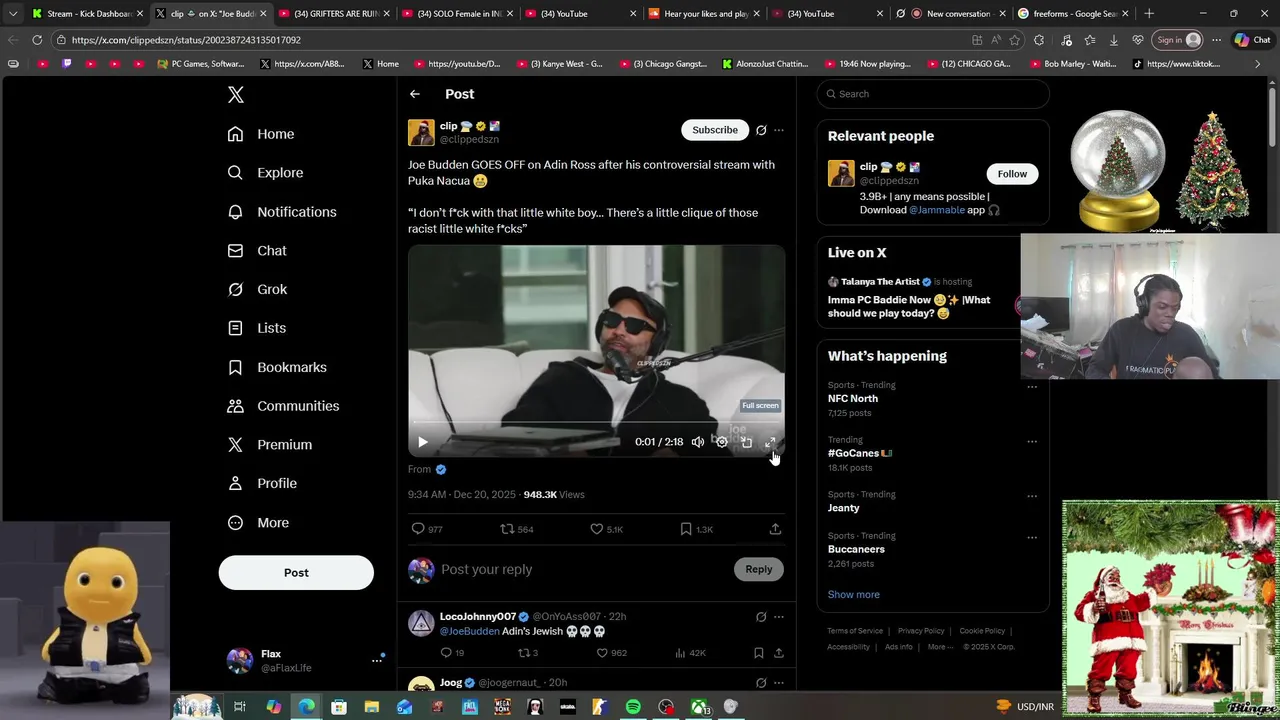
Task: Open Copilot Chat in browser
Action: [x=1252, y=40]
